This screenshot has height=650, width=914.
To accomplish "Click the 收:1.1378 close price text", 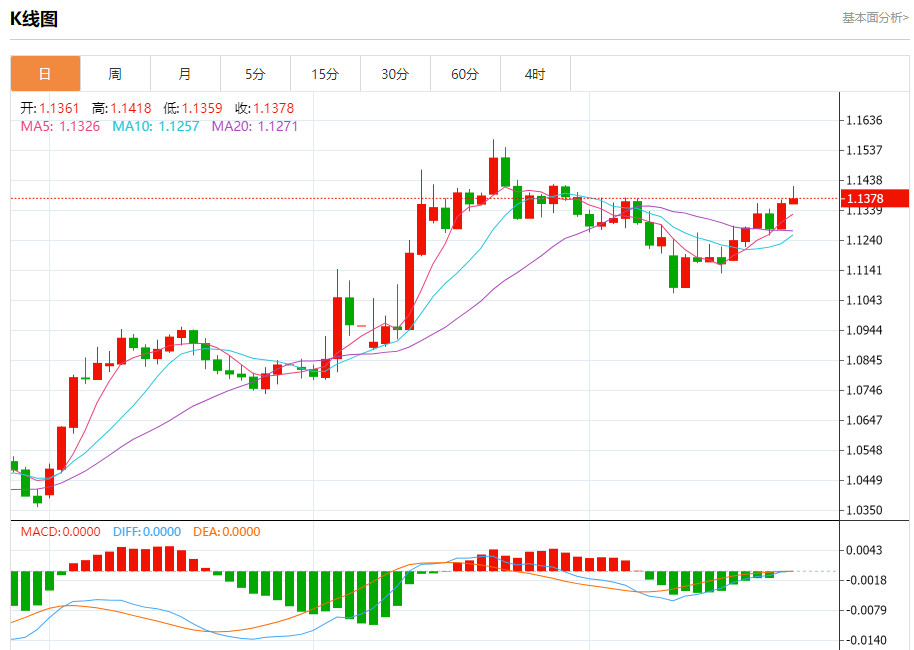I will tap(265, 108).
